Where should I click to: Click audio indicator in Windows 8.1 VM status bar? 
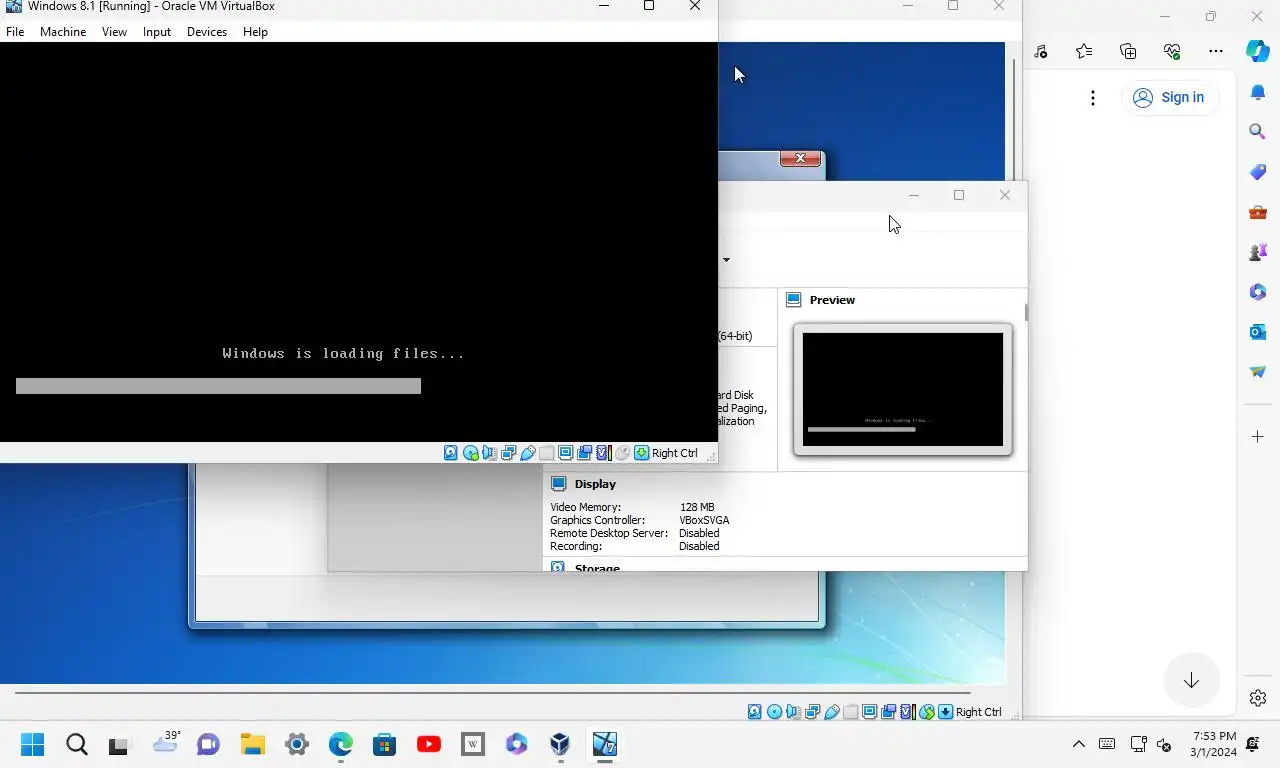tap(489, 453)
